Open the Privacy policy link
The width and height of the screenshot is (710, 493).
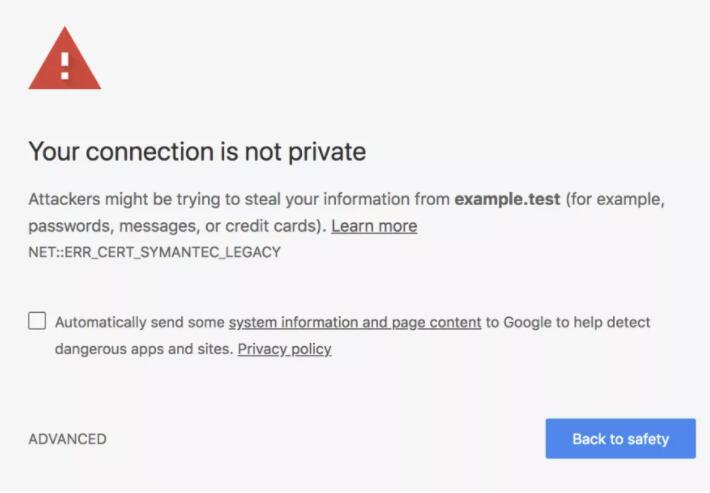[x=284, y=349]
